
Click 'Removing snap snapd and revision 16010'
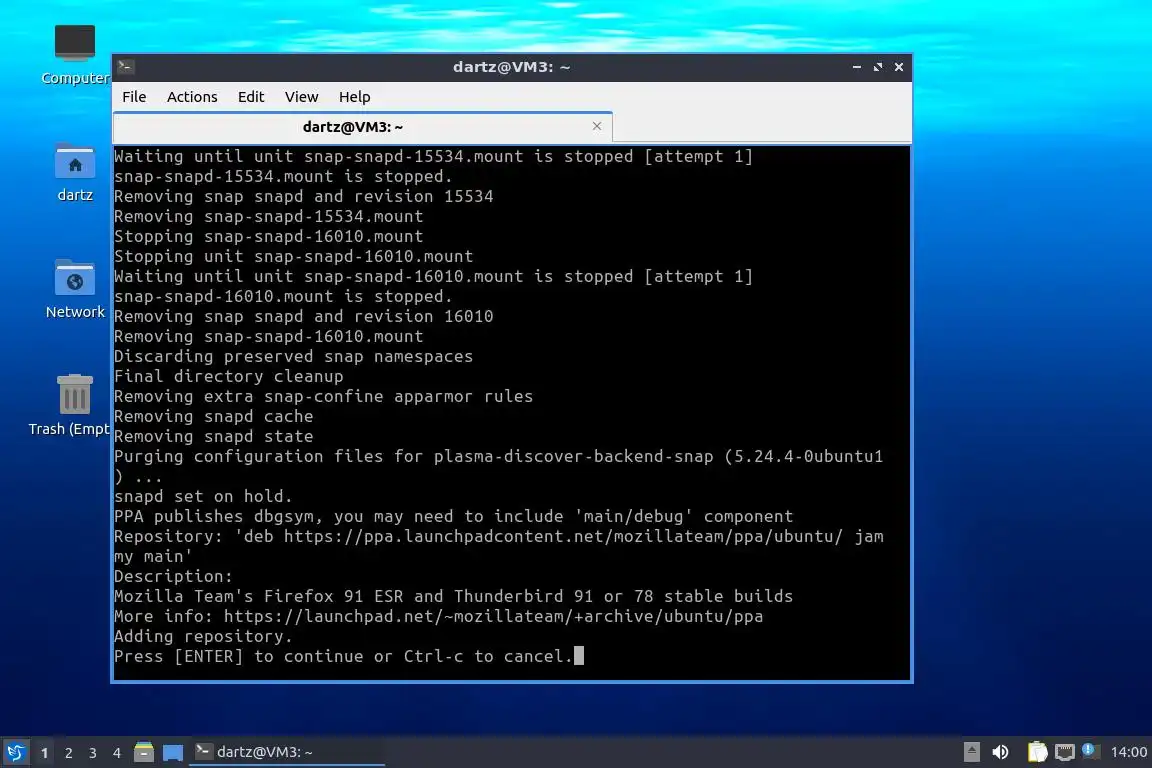[x=303, y=316]
